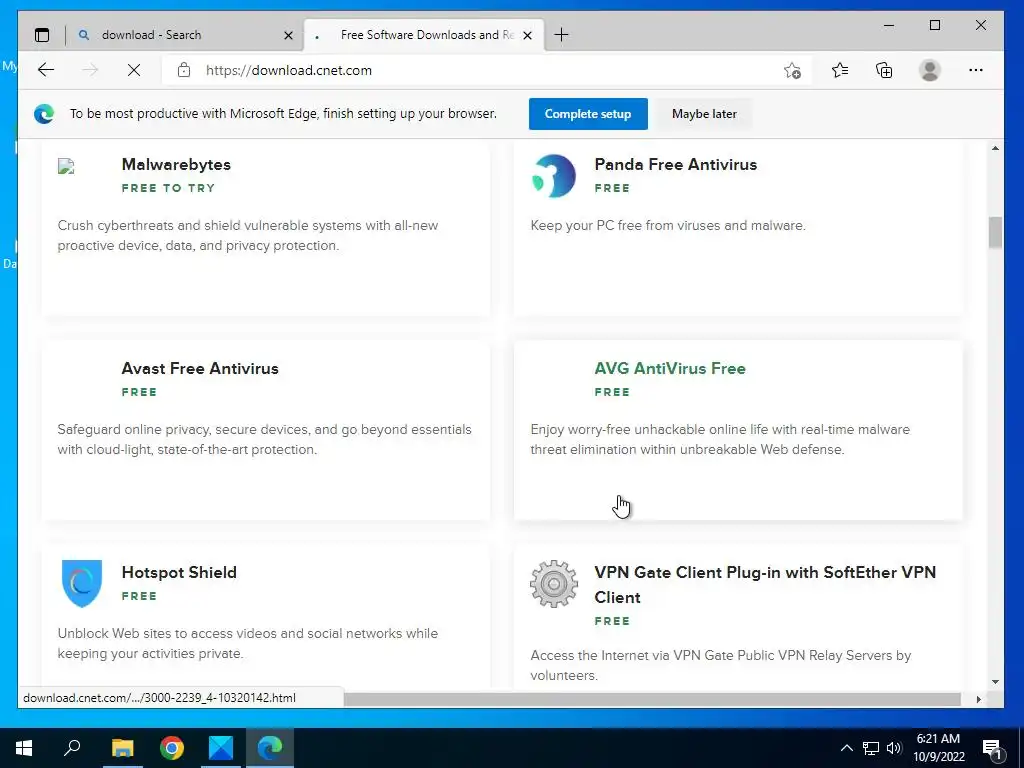Stop loading the page
Viewport: 1024px width, 768px height.
click(x=134, y=70)
